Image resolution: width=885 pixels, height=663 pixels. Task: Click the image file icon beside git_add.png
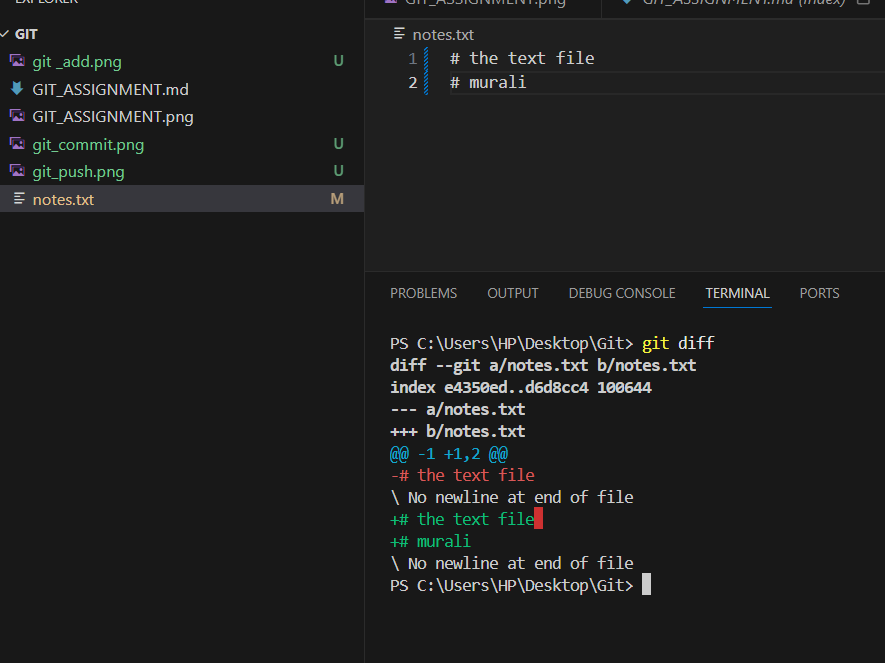click(x=18, y=61)
